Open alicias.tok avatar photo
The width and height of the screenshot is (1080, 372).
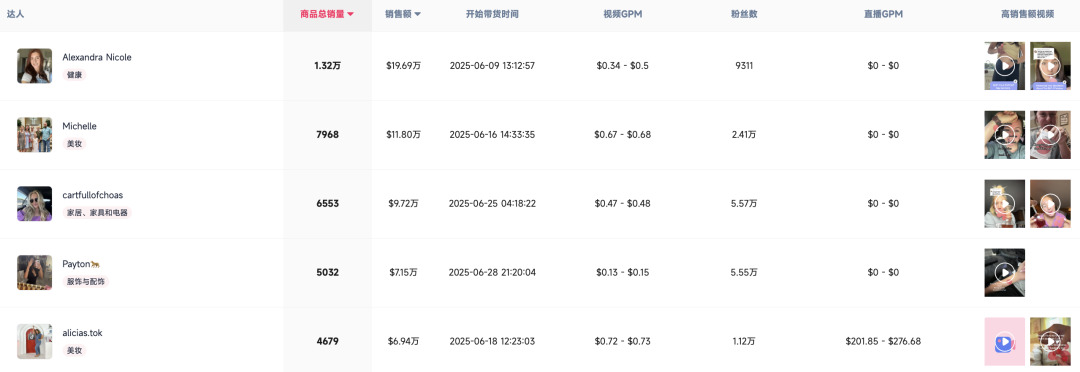pos(34,341)
